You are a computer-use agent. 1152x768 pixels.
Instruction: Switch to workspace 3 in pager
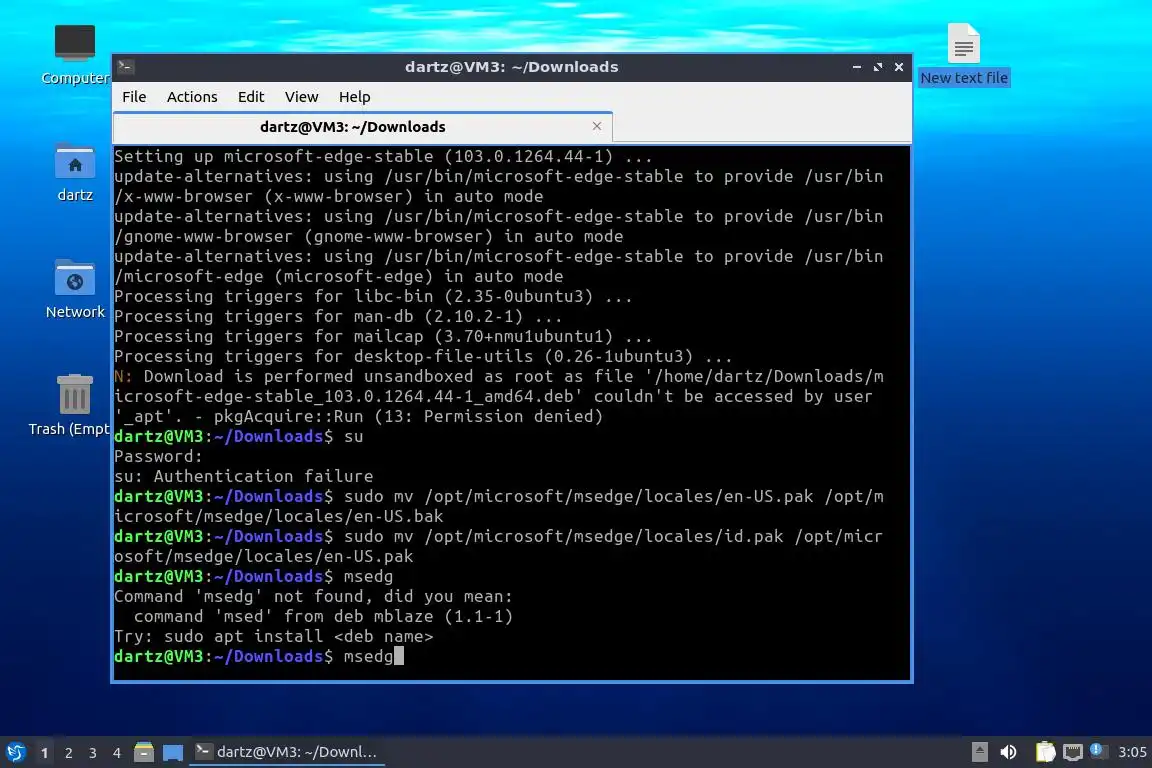(93, 753)
